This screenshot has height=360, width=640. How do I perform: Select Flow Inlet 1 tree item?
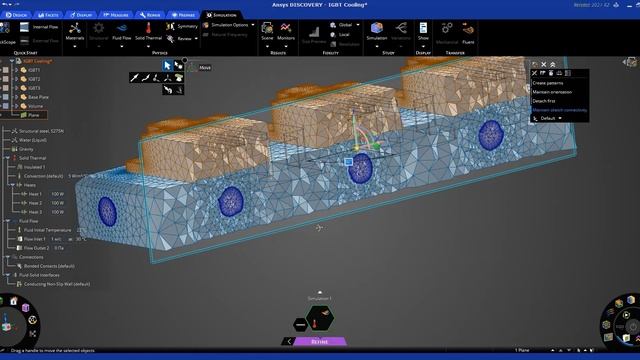pyautogui.click(x=35, y=239)
